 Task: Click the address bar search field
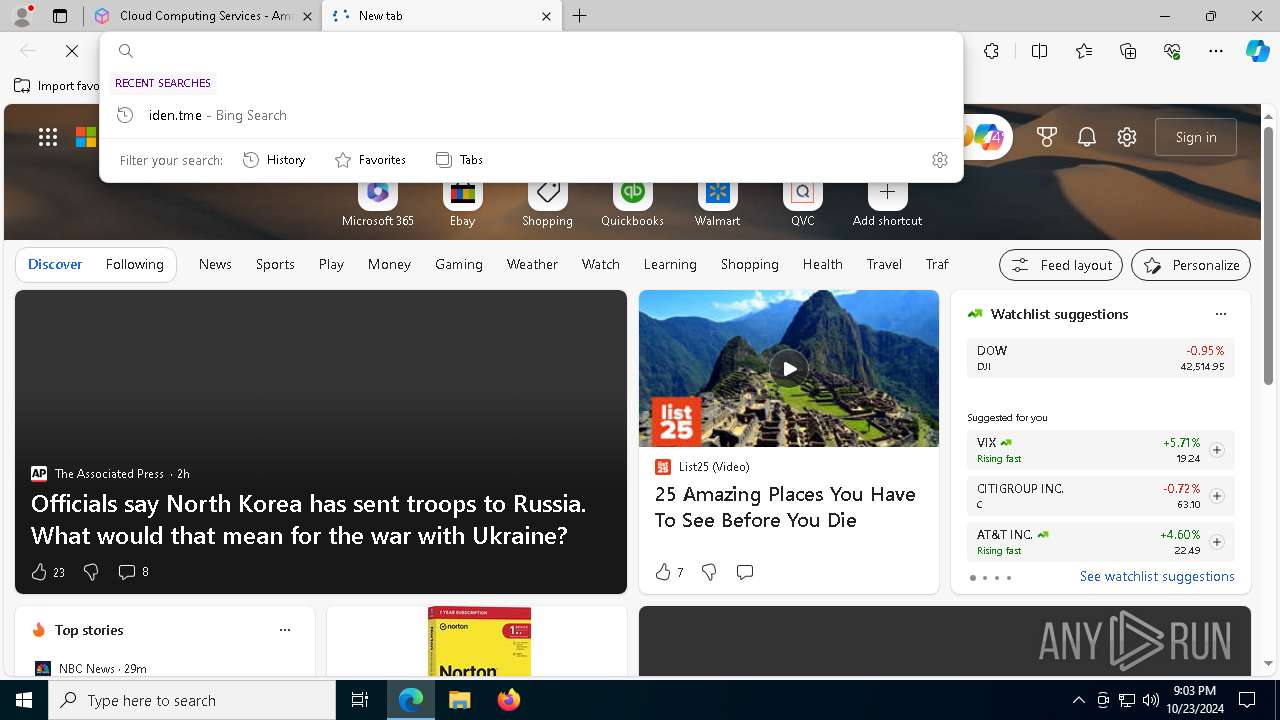pos(540,51)
